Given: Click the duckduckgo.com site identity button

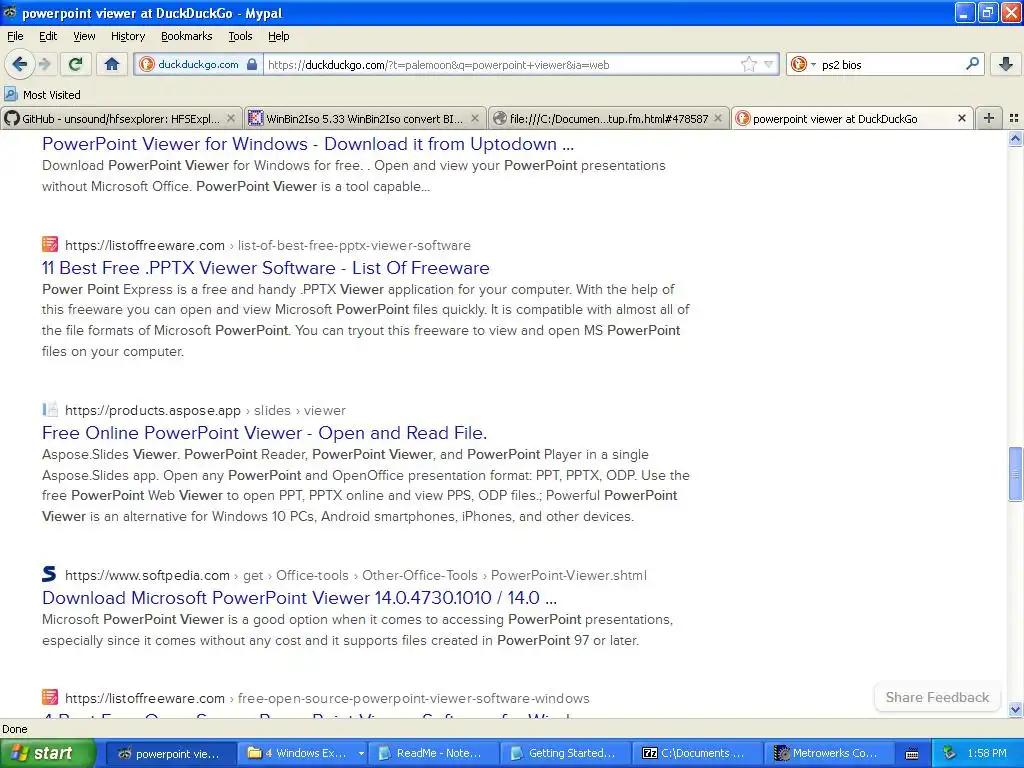Looking at the screenshot, I should coord(199,64).
